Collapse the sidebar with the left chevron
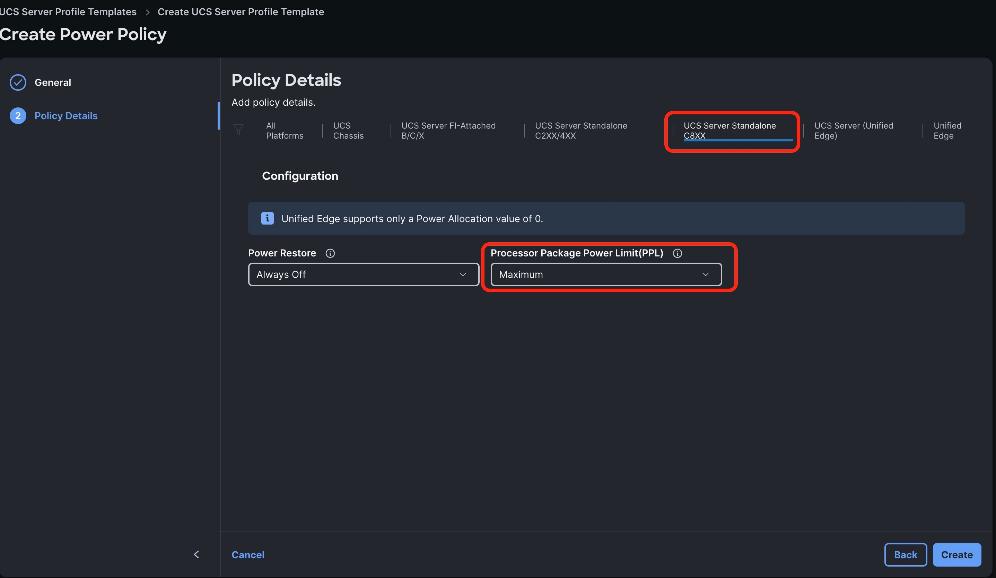The width and height of the screenshot is (996, 578). coord(196,554)
